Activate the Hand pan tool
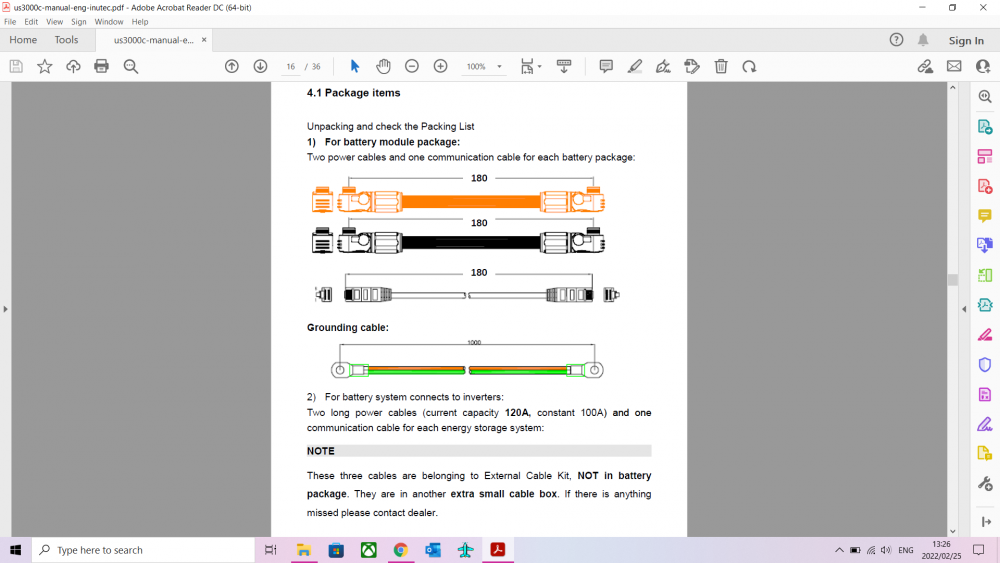Viewport: 1000px width, 563px height. tap(383, 66)
